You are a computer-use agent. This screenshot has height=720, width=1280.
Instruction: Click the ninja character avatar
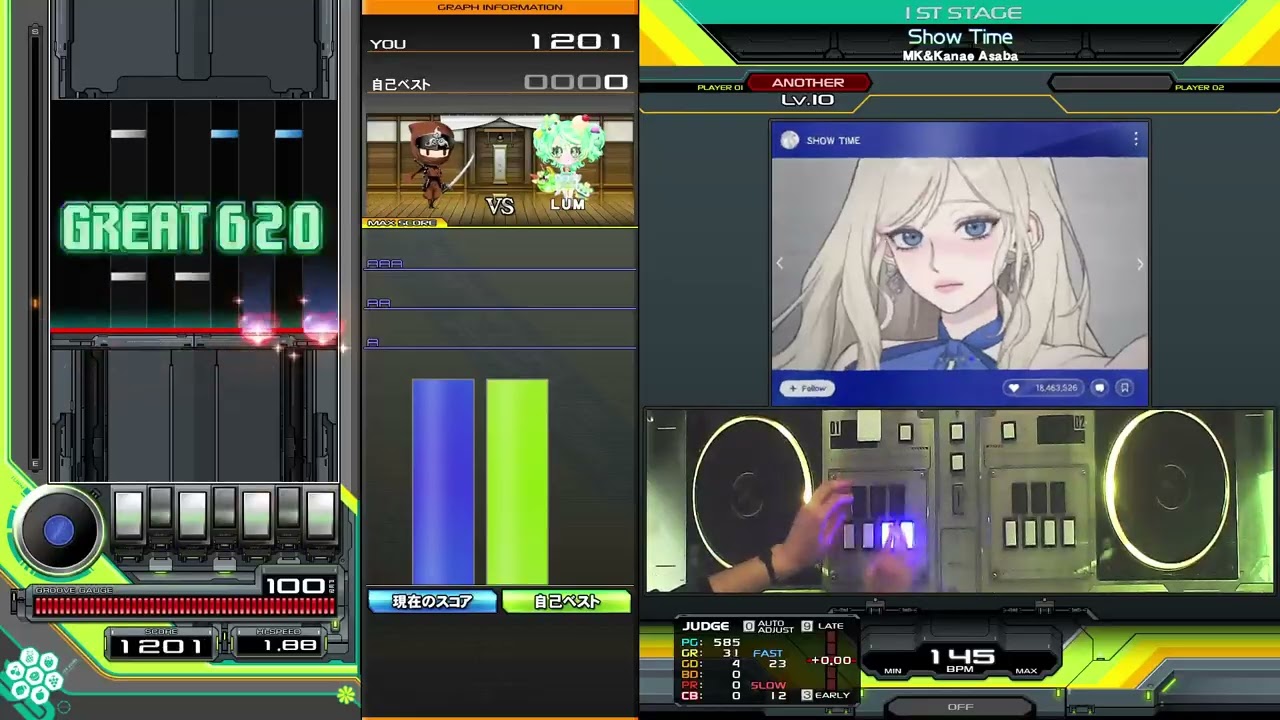[x=434, y=166]
